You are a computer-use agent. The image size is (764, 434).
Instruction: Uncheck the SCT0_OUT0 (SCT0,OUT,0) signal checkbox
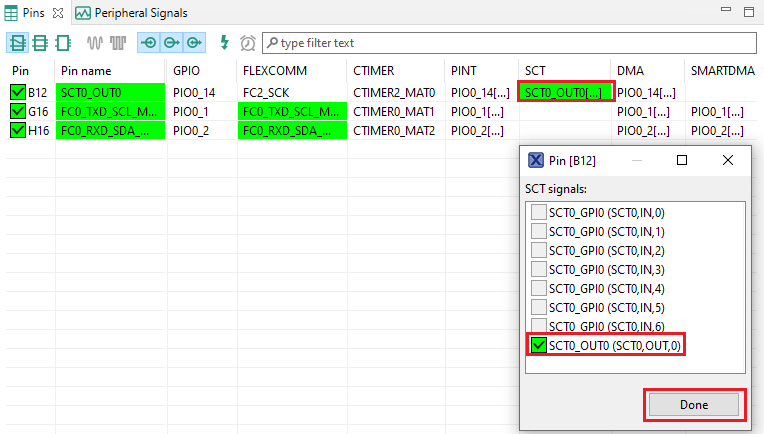point(539,345)
